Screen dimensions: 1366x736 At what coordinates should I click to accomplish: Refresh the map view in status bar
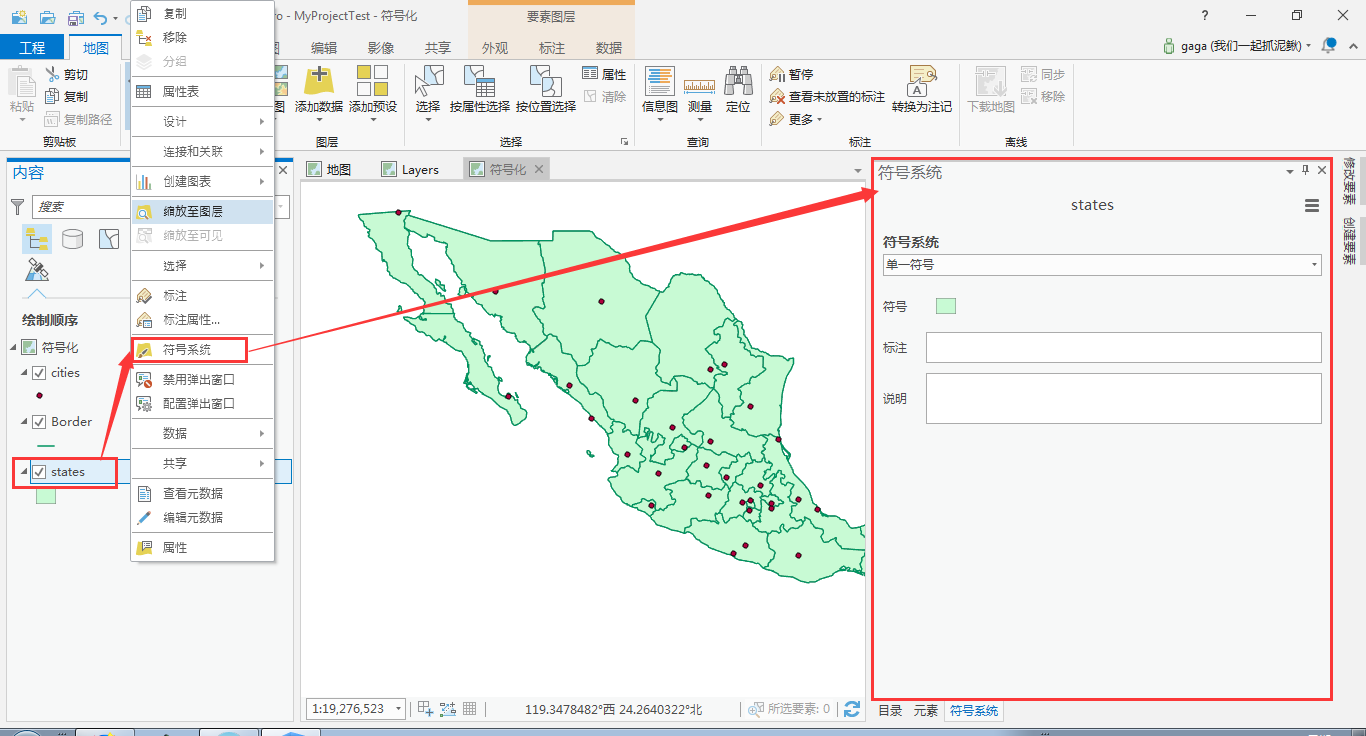click(x=852, y=709)
